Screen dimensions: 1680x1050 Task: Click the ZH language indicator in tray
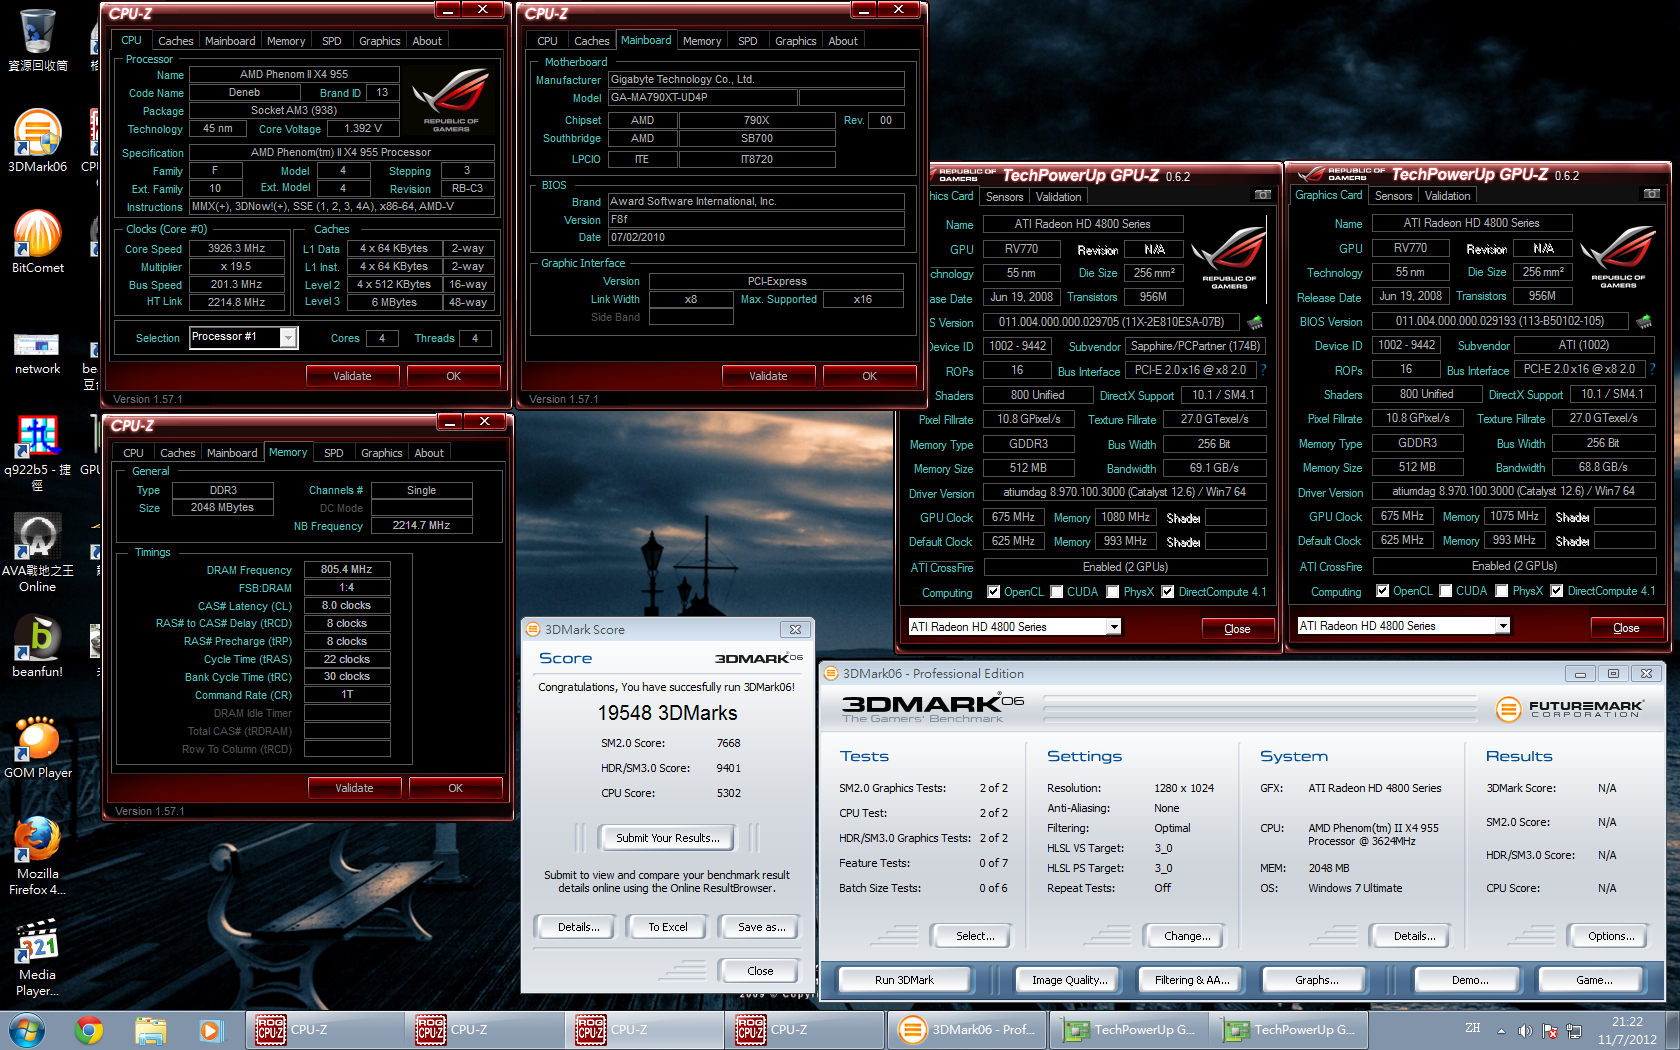coord(1472,1027)
